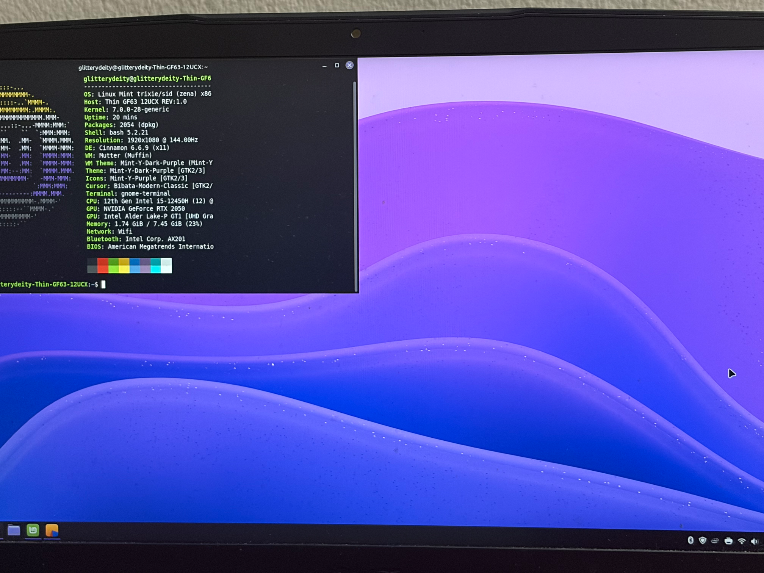The height and width of the screenshot is (573, 764).
Task: Click the "DE: Cinnamon 6.6.9" line
Action: coord(127,148)
